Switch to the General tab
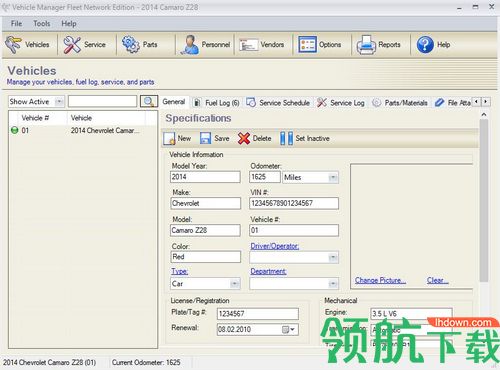500x370 pixels. coord(174,102)
